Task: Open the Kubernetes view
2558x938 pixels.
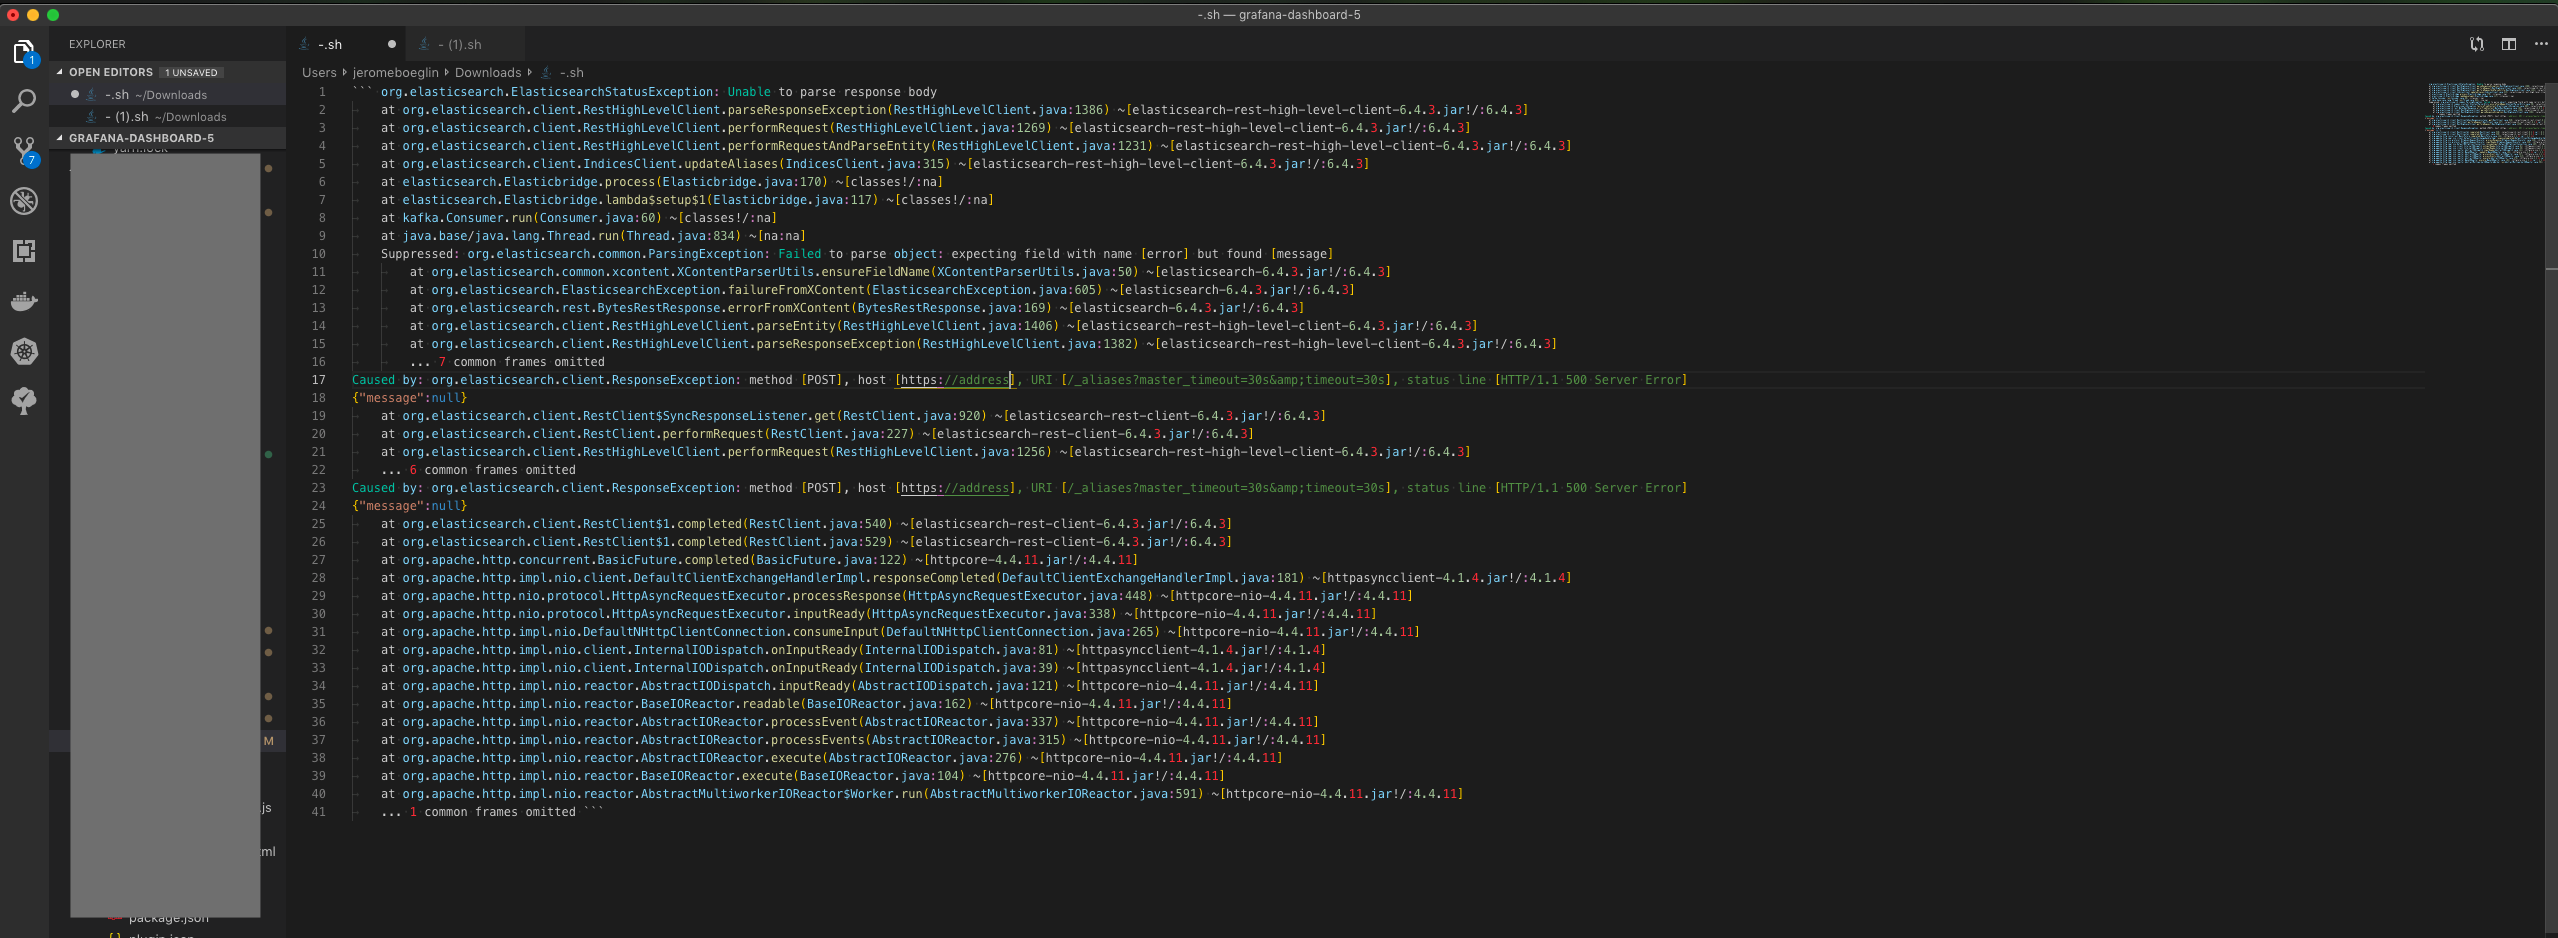Action: pyautogui.click(x=24, y=351)
